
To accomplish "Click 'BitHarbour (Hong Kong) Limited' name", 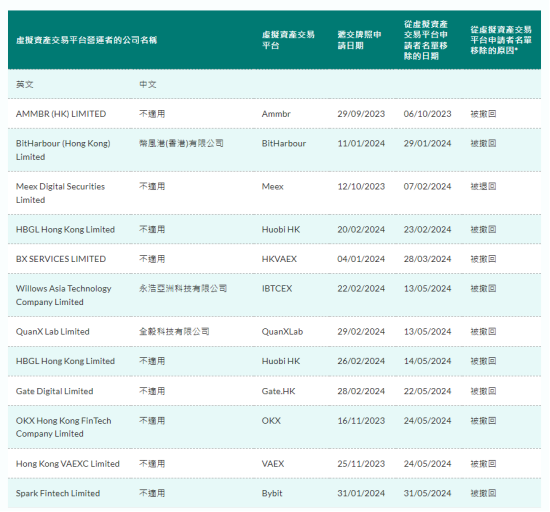I will (x=63, y=150).
